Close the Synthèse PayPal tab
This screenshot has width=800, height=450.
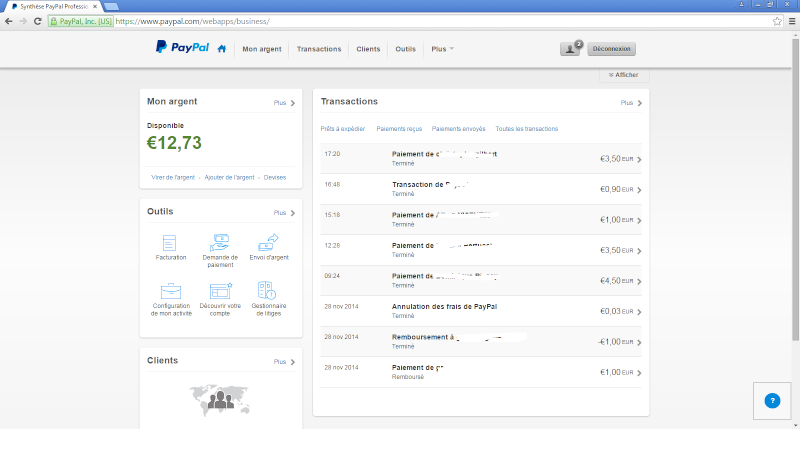coord(95,7)
